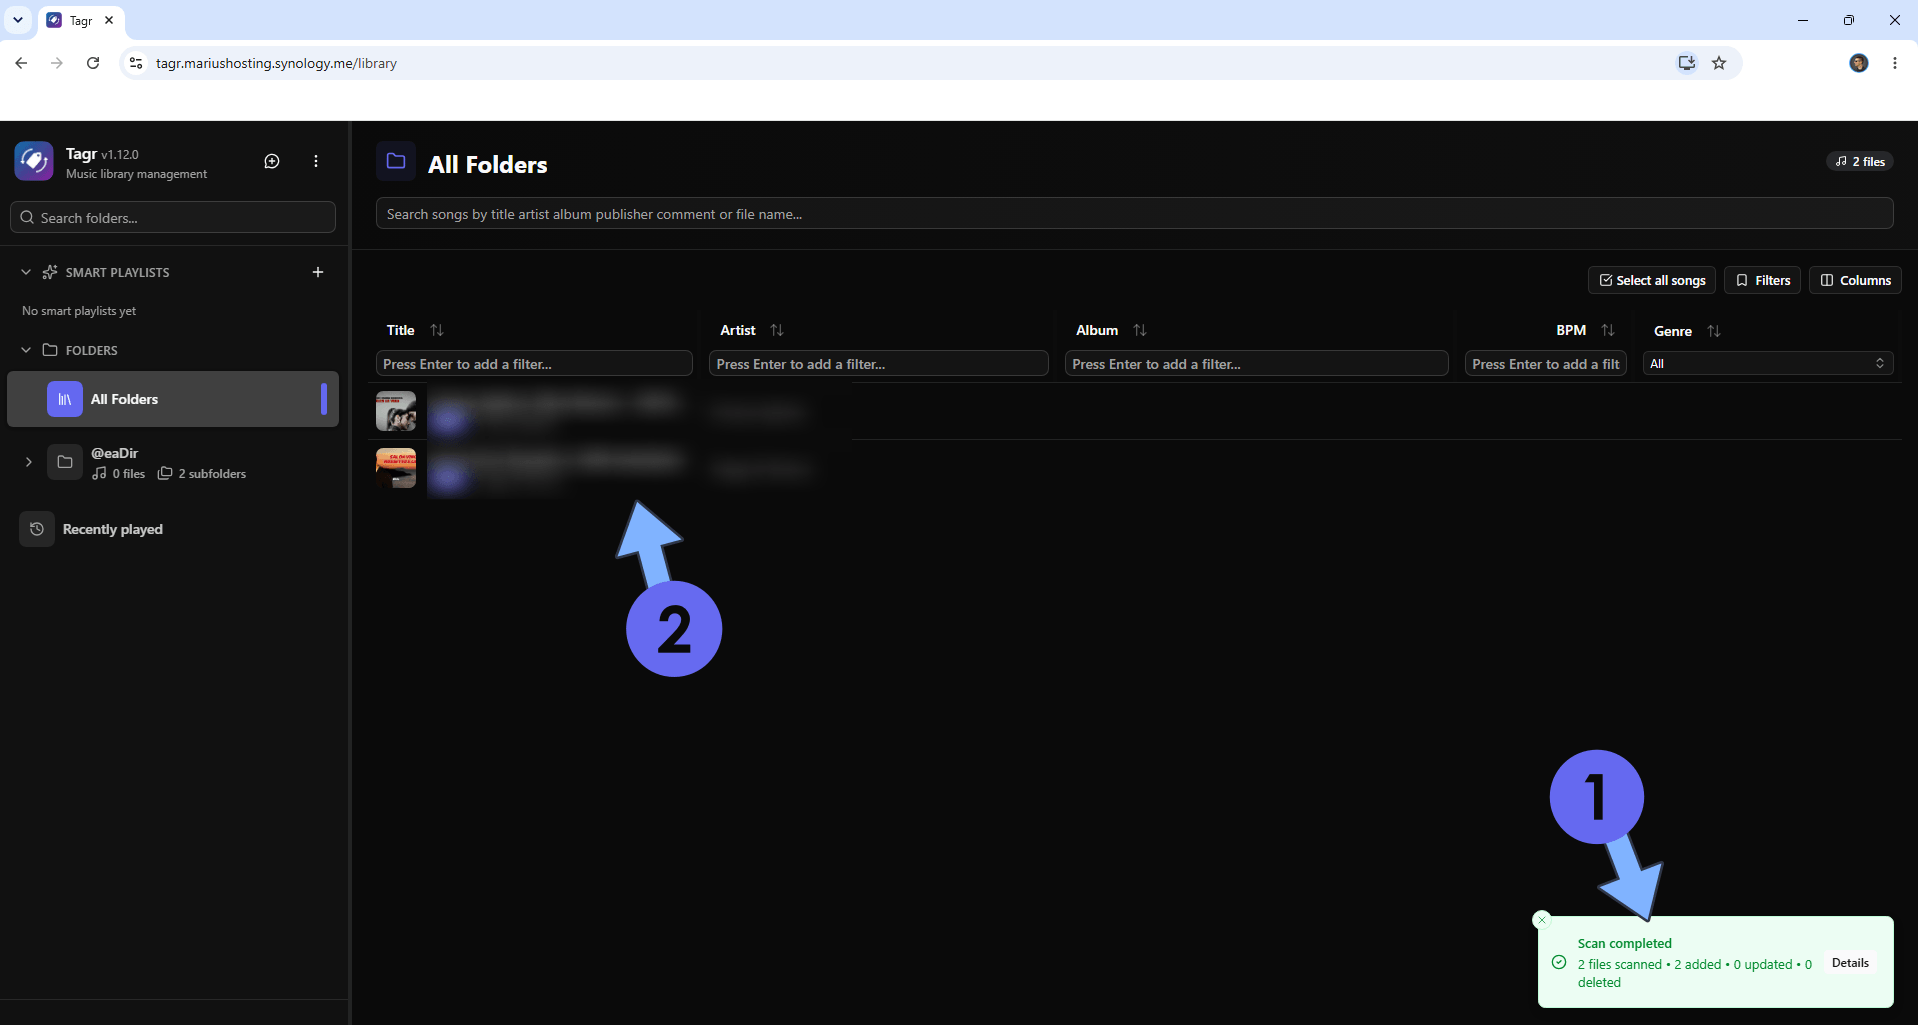Open the browser tab search dropdown
The image size is (1918, 1025).
pos(18,20)
